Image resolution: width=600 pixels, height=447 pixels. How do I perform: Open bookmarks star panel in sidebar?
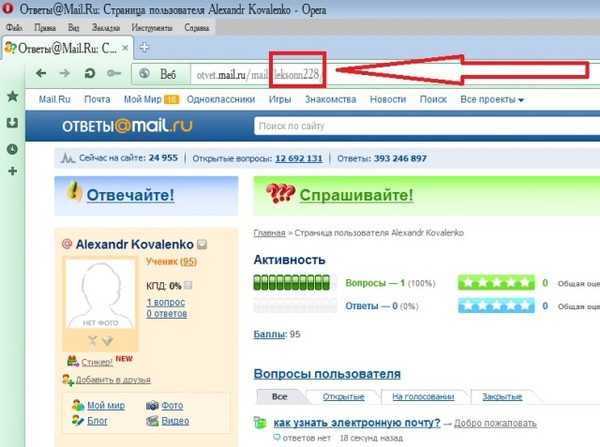[x=13, y=96]
